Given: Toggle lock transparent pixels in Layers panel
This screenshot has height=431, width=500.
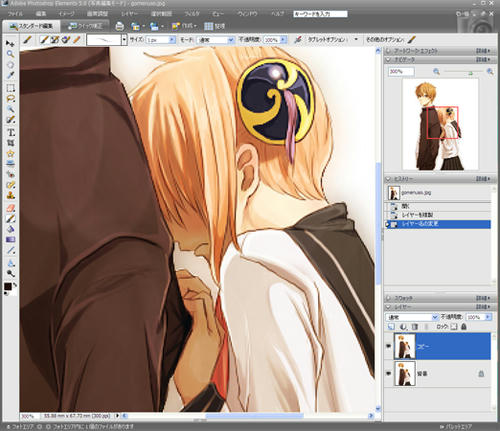Looking at the screenshot, I should (454, 327).
